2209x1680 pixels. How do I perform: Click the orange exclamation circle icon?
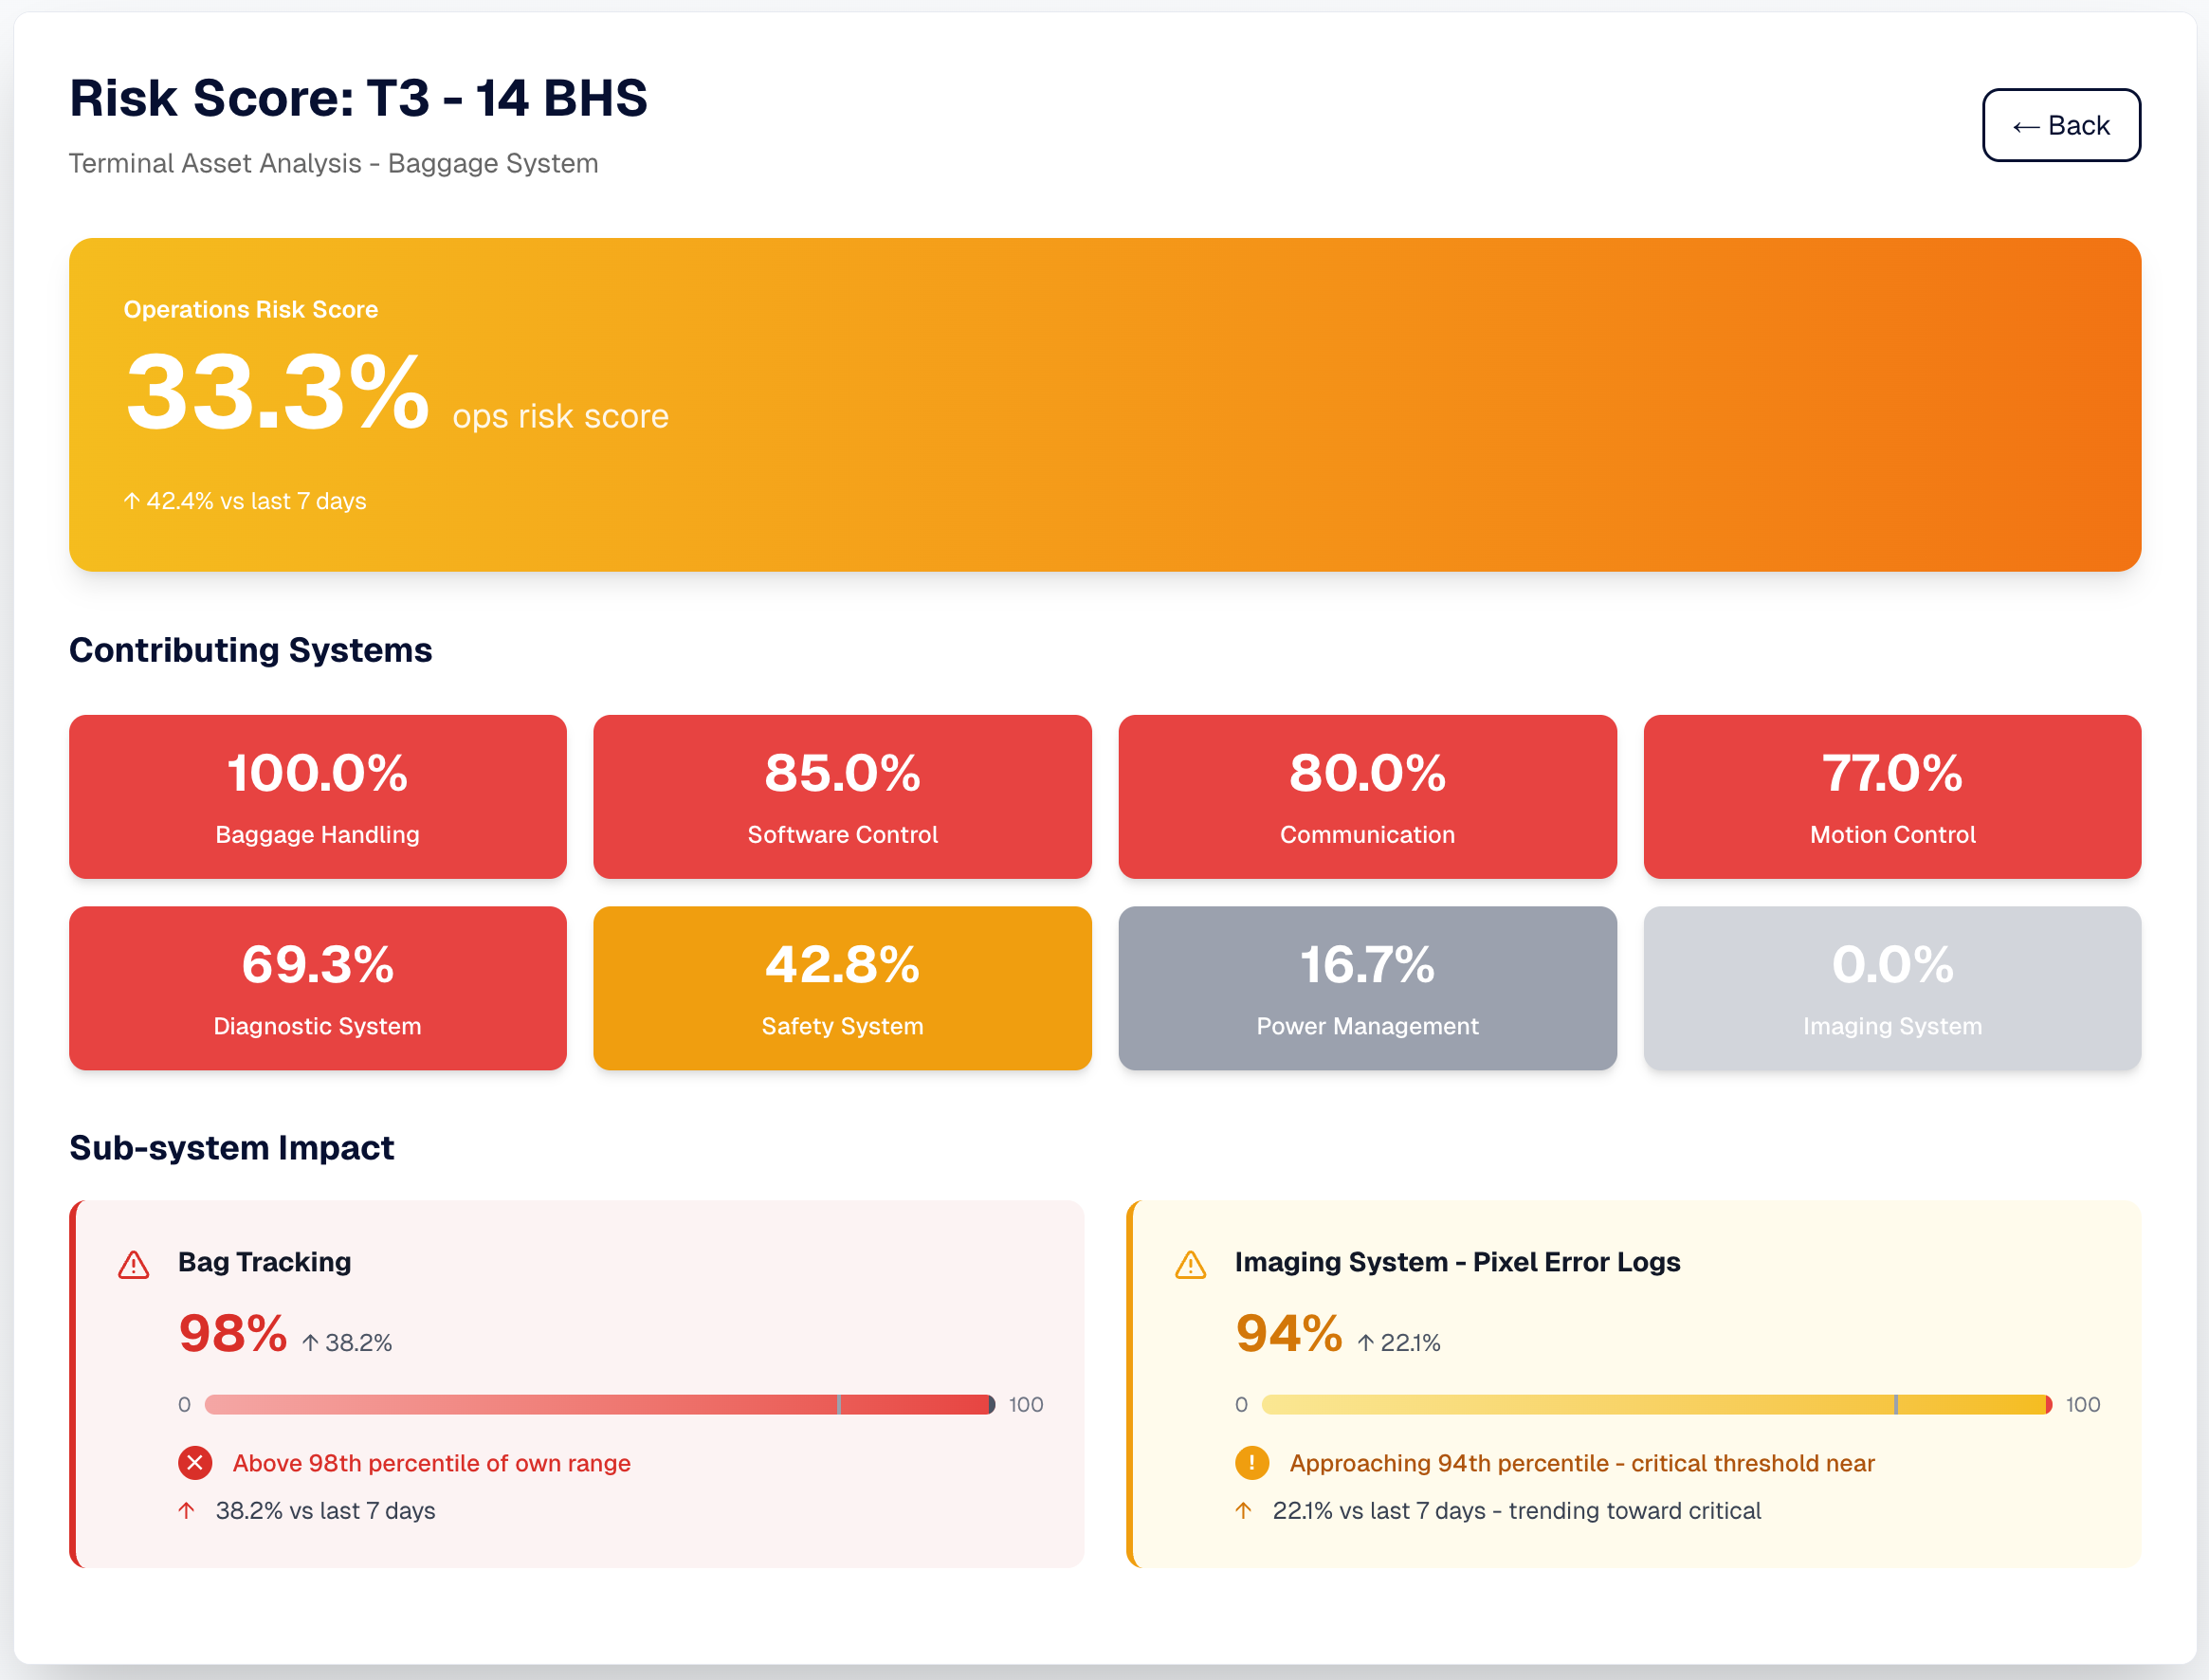pyautogui.click(x=1251, y=1463)
